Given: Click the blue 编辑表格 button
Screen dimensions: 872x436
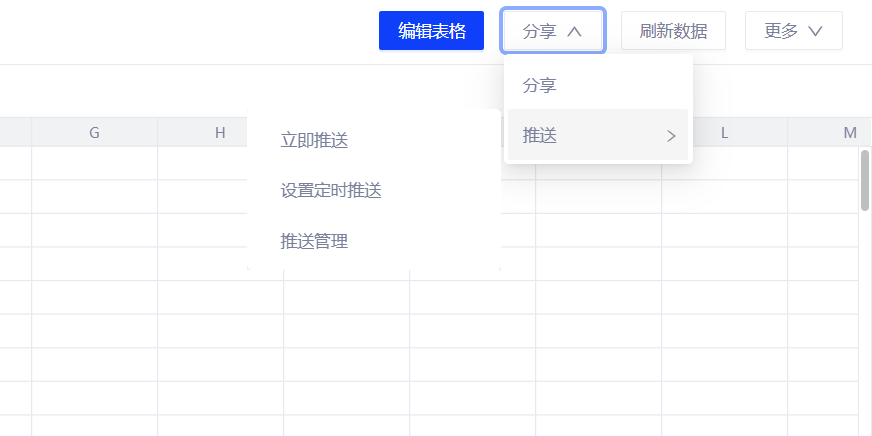Looking at the screenshot, I should pos(432,31).
